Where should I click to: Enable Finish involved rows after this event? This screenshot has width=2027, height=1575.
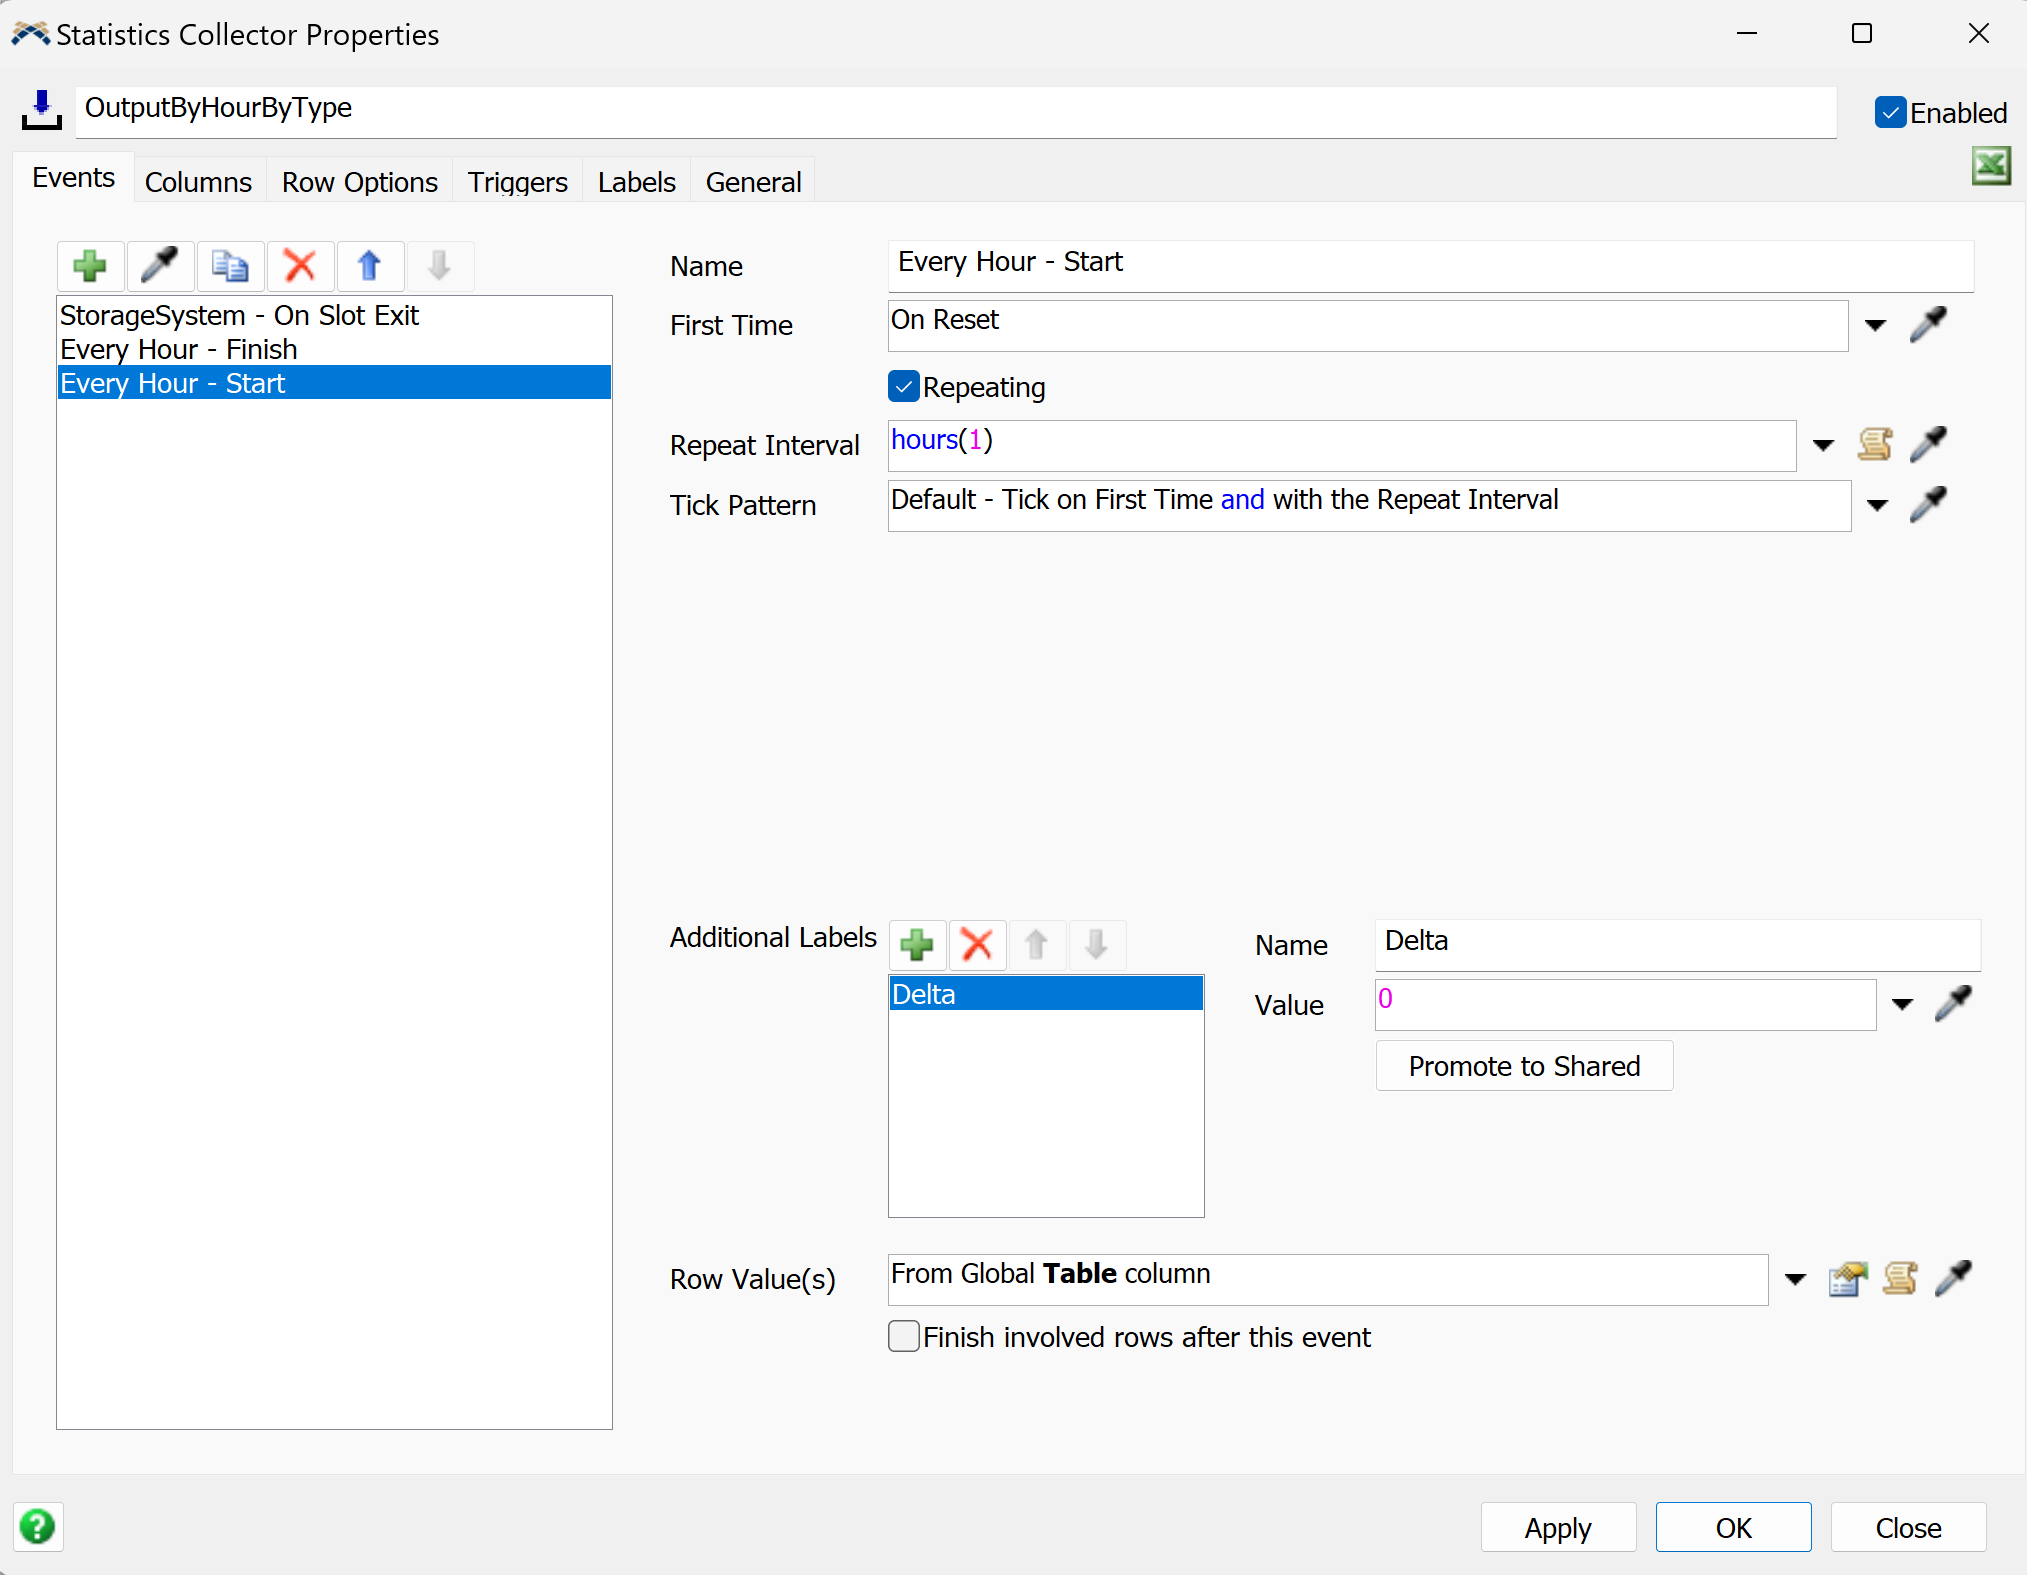904,1337
